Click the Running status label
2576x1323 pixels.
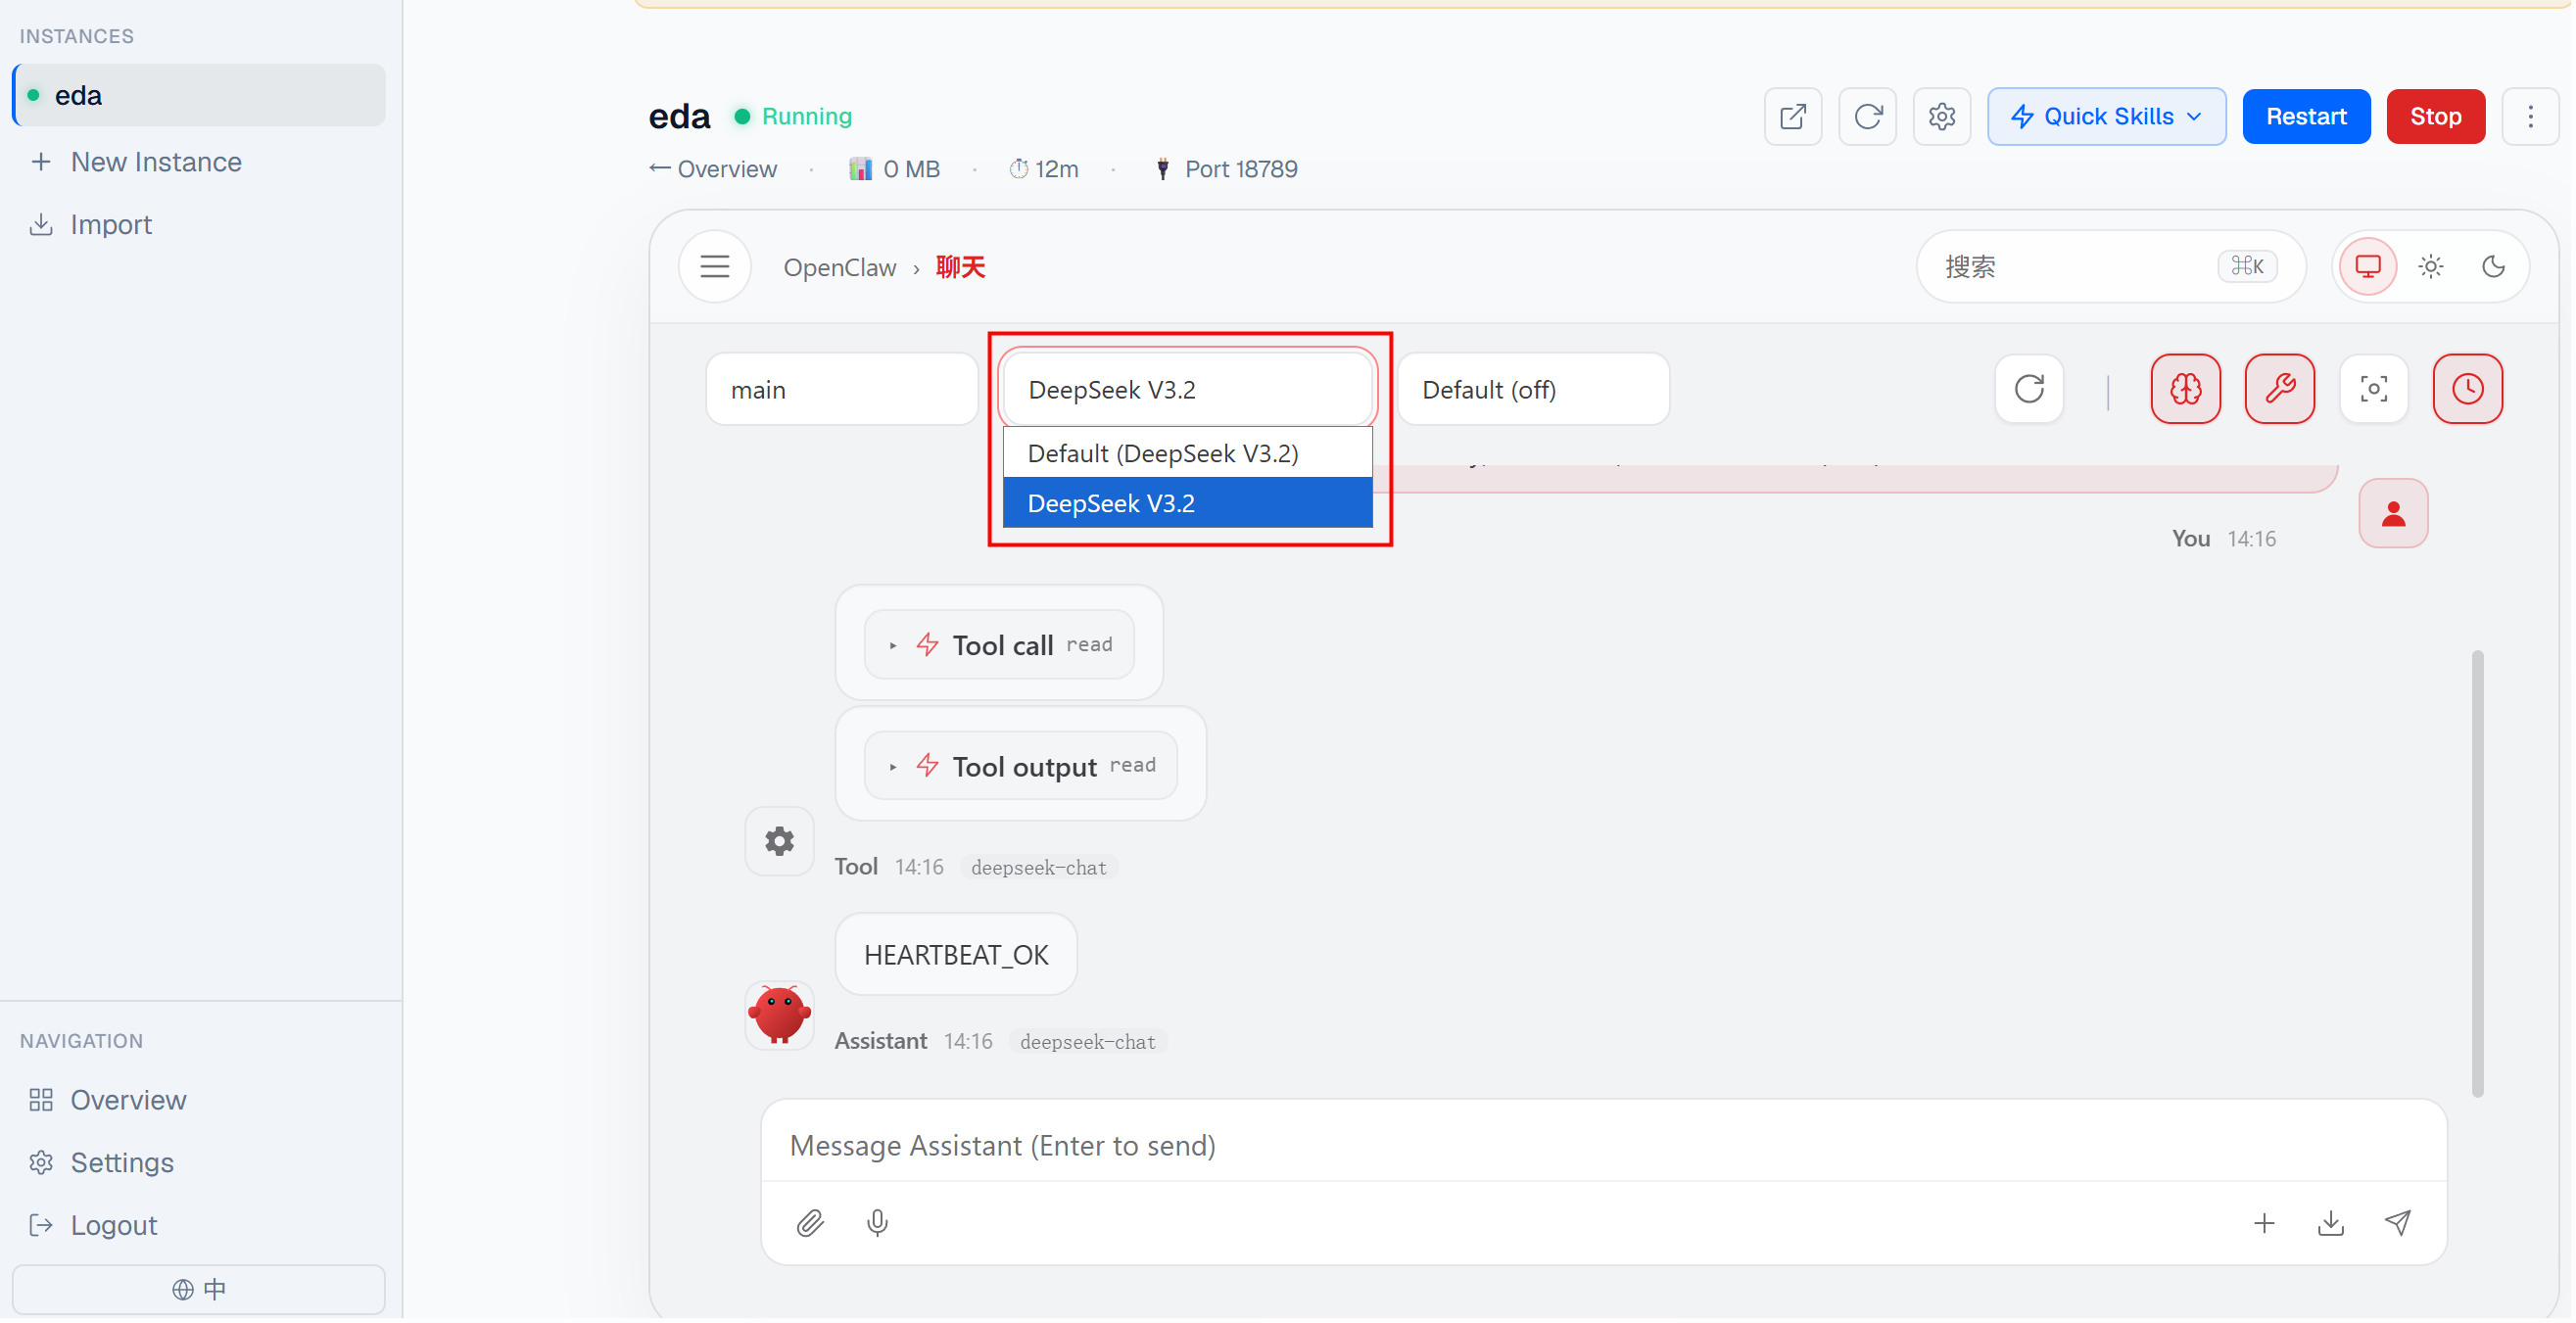(x=806, y=117)
